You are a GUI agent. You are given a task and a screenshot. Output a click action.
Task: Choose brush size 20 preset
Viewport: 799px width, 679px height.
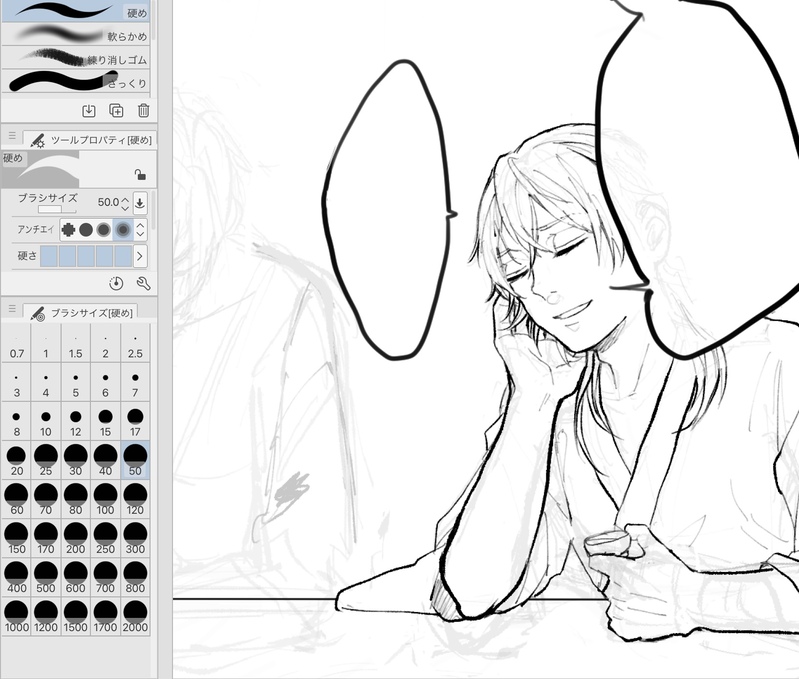16,460
